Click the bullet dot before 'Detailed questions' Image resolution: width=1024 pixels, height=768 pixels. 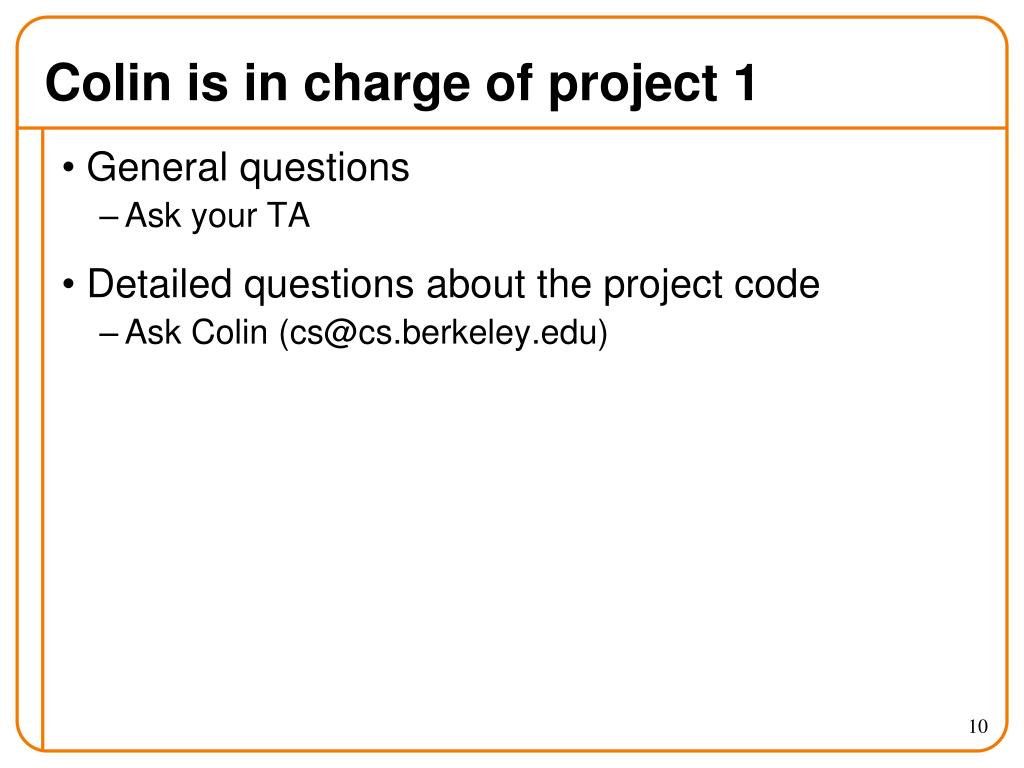(x=69, y=285)
